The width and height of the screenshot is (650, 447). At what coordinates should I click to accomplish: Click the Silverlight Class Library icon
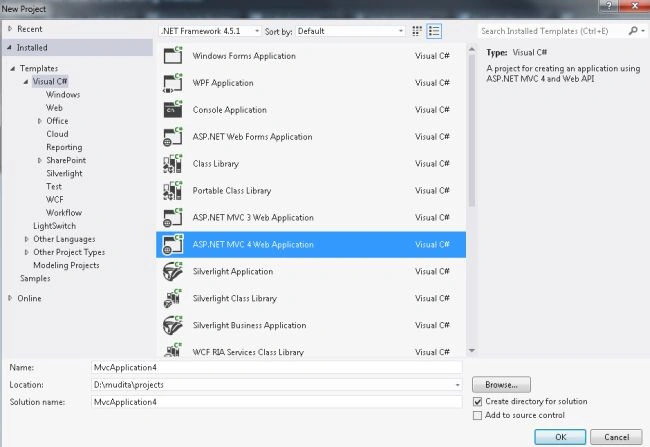click(173, 298)
